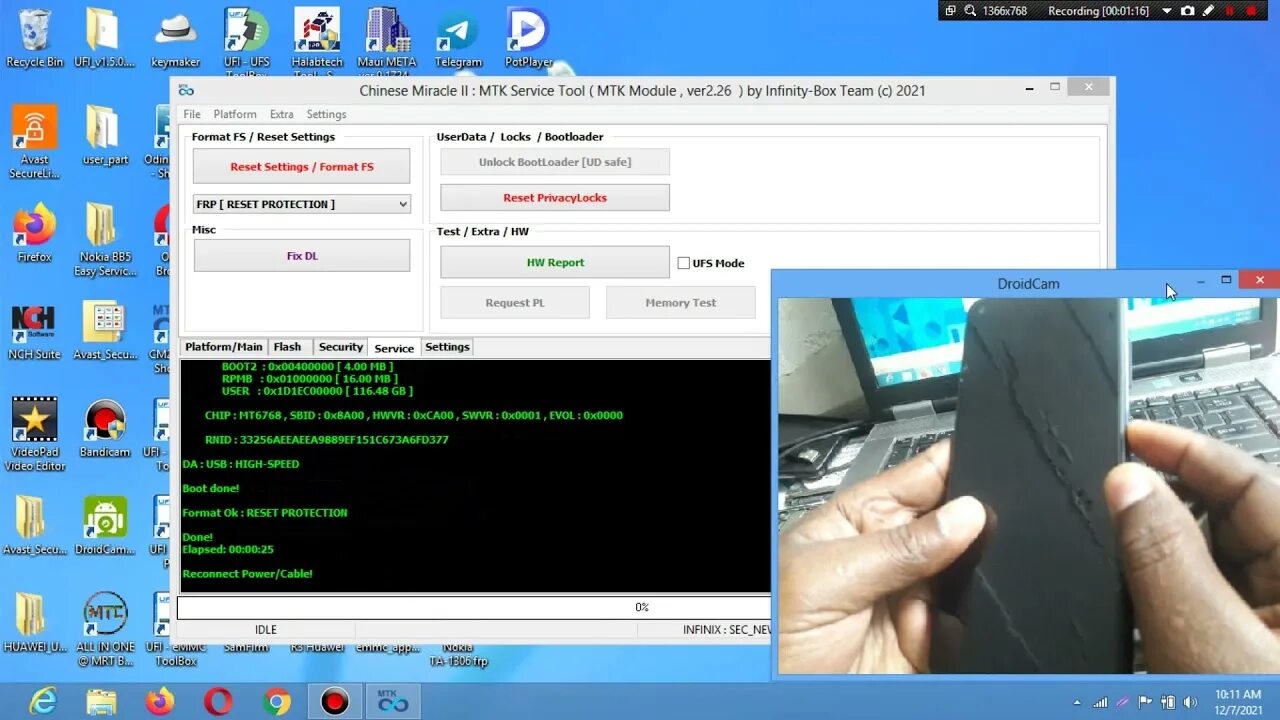Click Reset Settings / Format FS button

[x=301, y=166]
